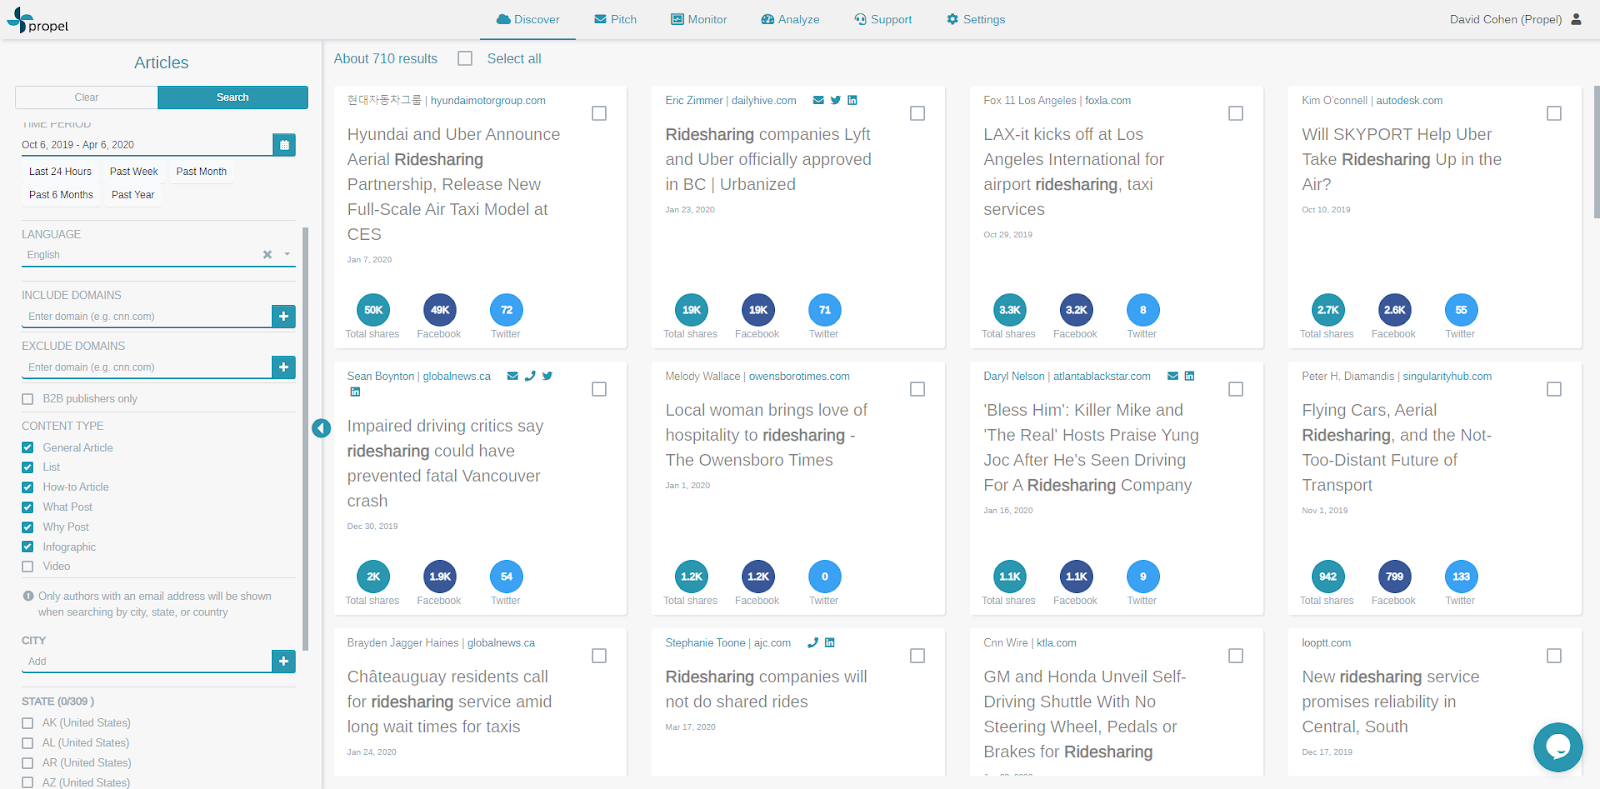Click the user profile icon
The height and width of the screenshot is (789, 1600).
[x=1577, y=19]
